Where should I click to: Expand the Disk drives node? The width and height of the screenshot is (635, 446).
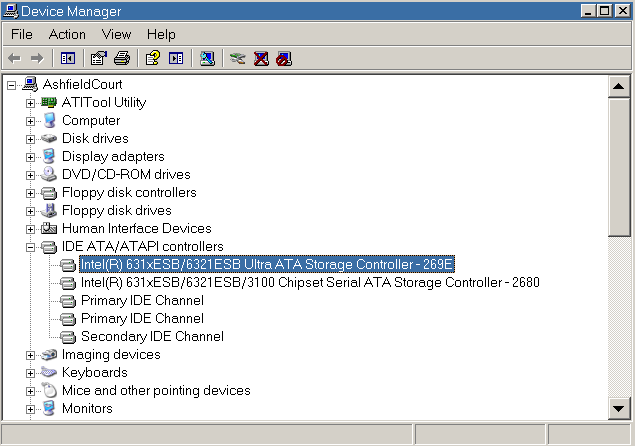tap(30, 139)
